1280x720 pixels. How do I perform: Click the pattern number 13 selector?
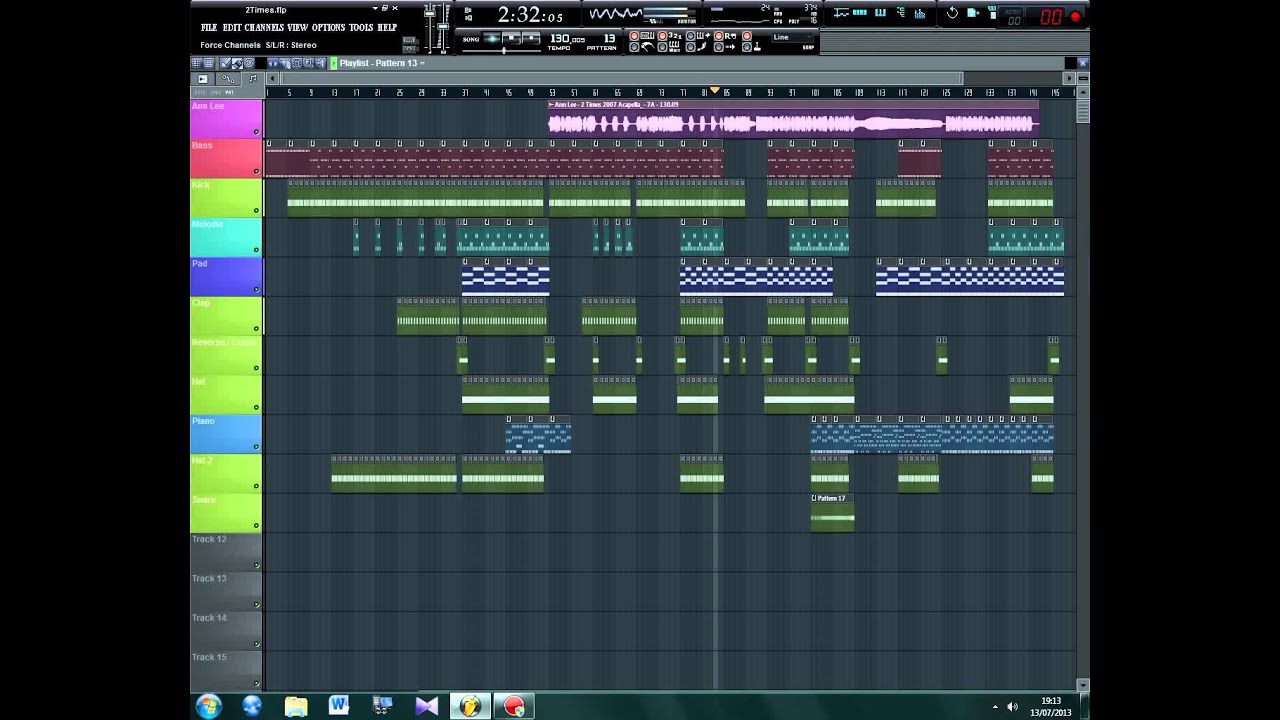pyautogui.click(x=608, y=38)
